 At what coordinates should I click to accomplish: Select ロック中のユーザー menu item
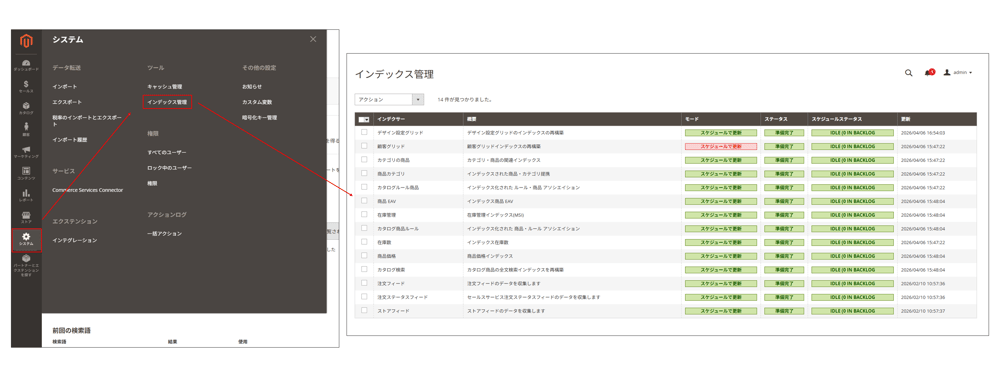point(170,168)
